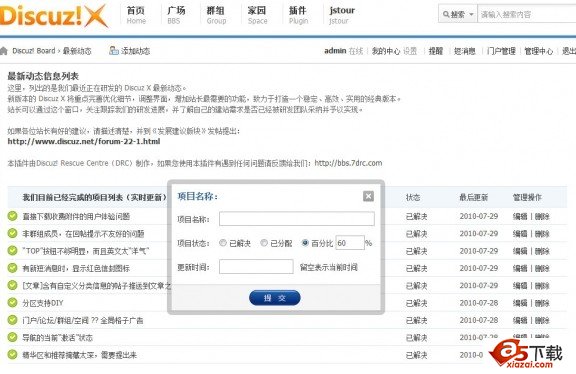This screenshot has width=576, height=374.
Task: Click 编辑 for 非群组成员 row
Action: coord(520,234)
